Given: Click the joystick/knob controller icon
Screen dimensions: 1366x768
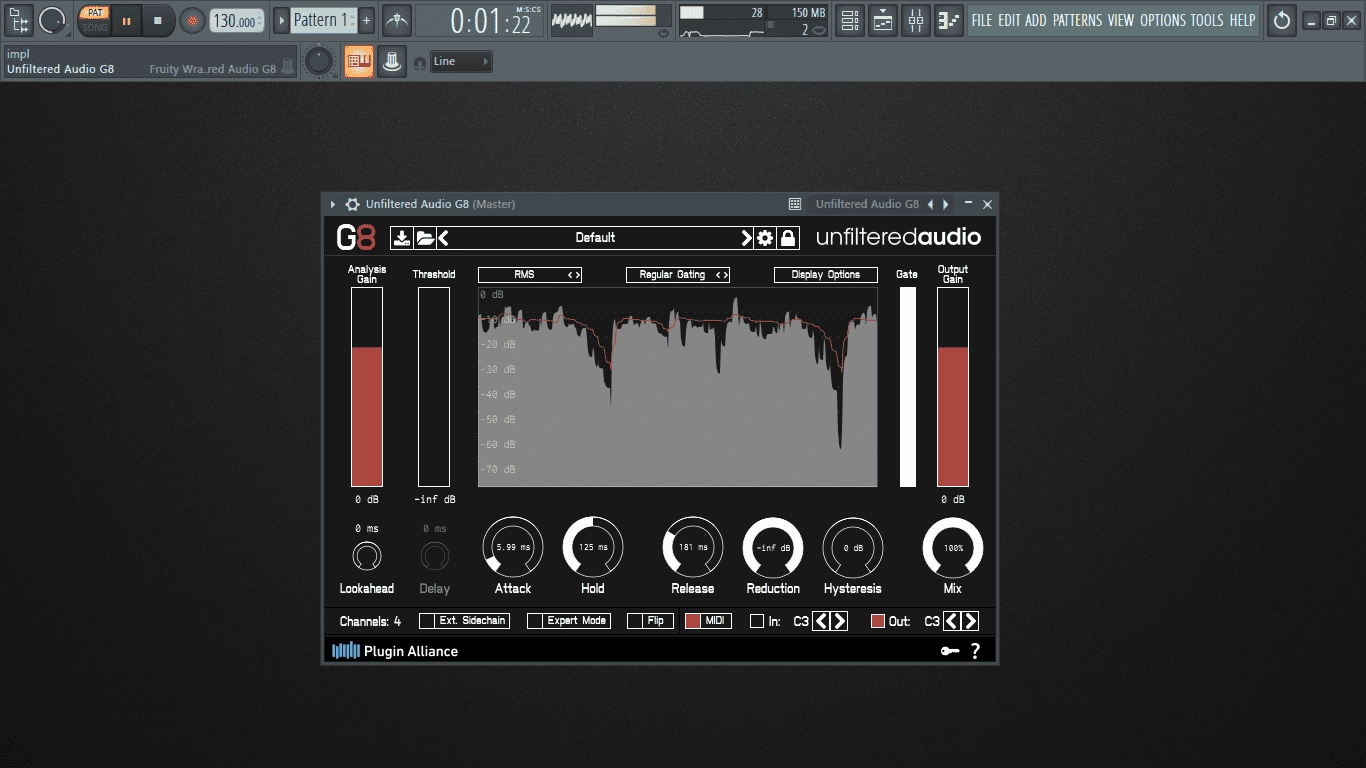Looking at the screenshot, I should point(392,62).
